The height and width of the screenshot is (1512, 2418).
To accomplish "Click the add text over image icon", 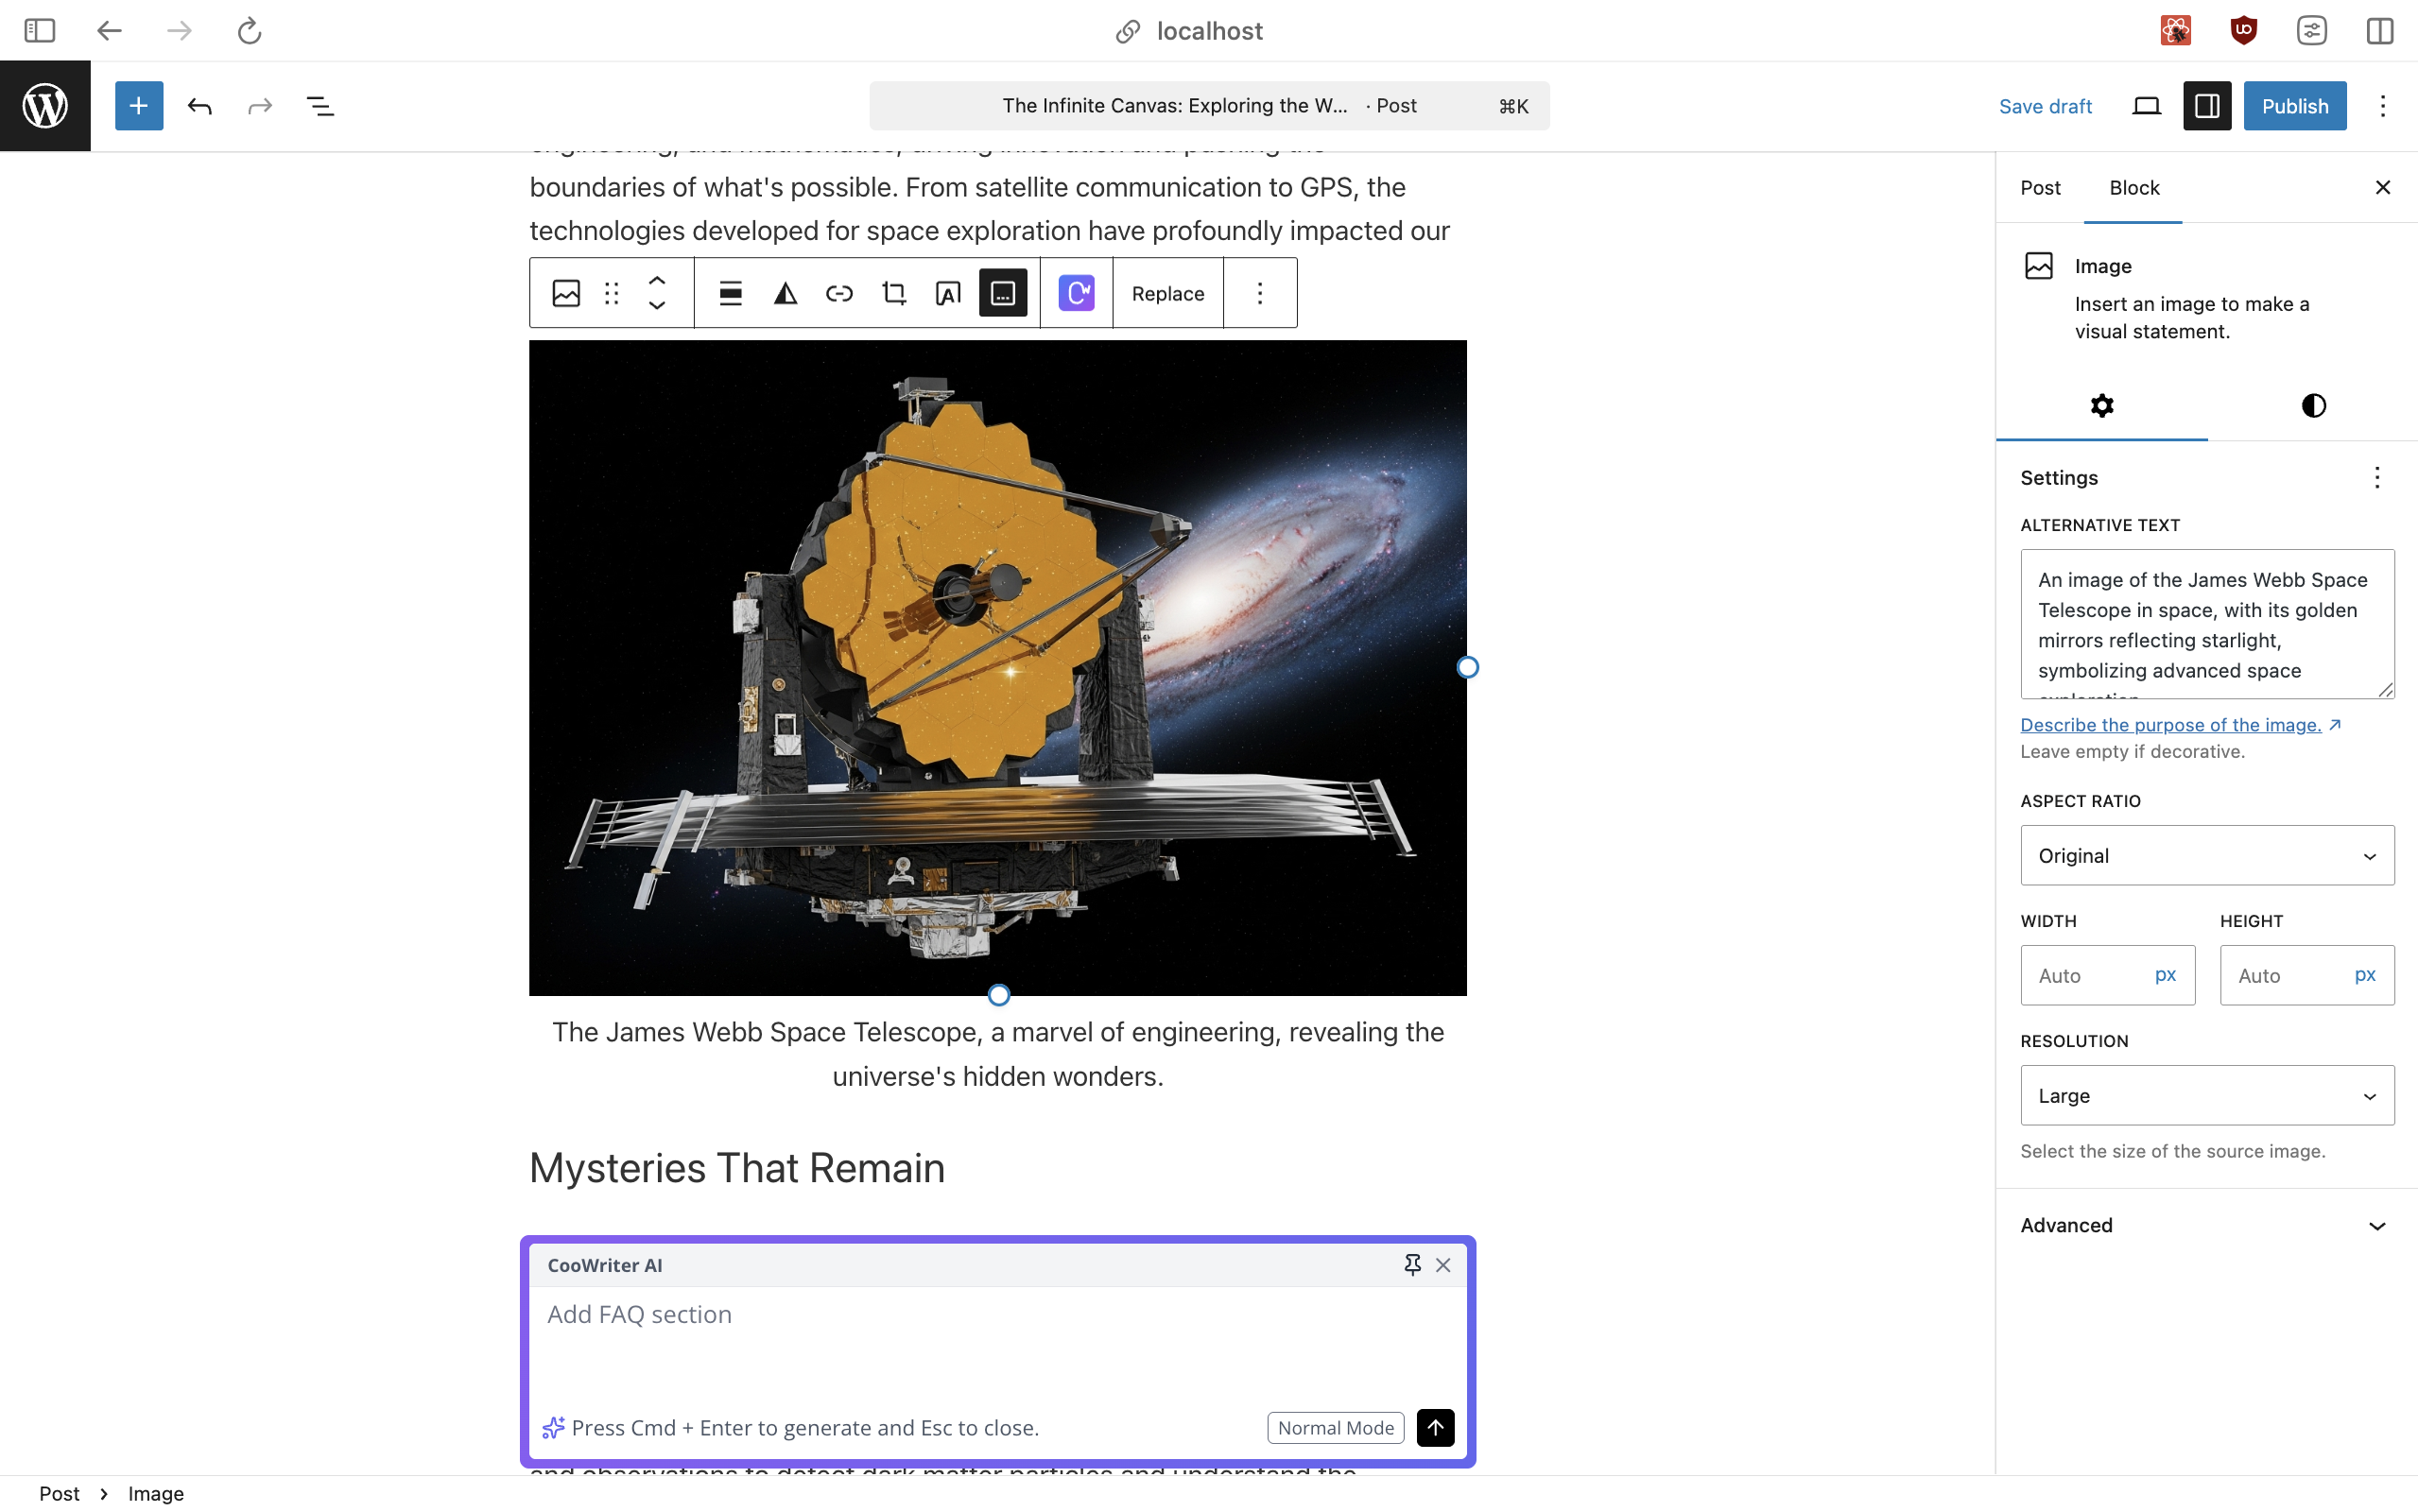I will coord(947,293).
